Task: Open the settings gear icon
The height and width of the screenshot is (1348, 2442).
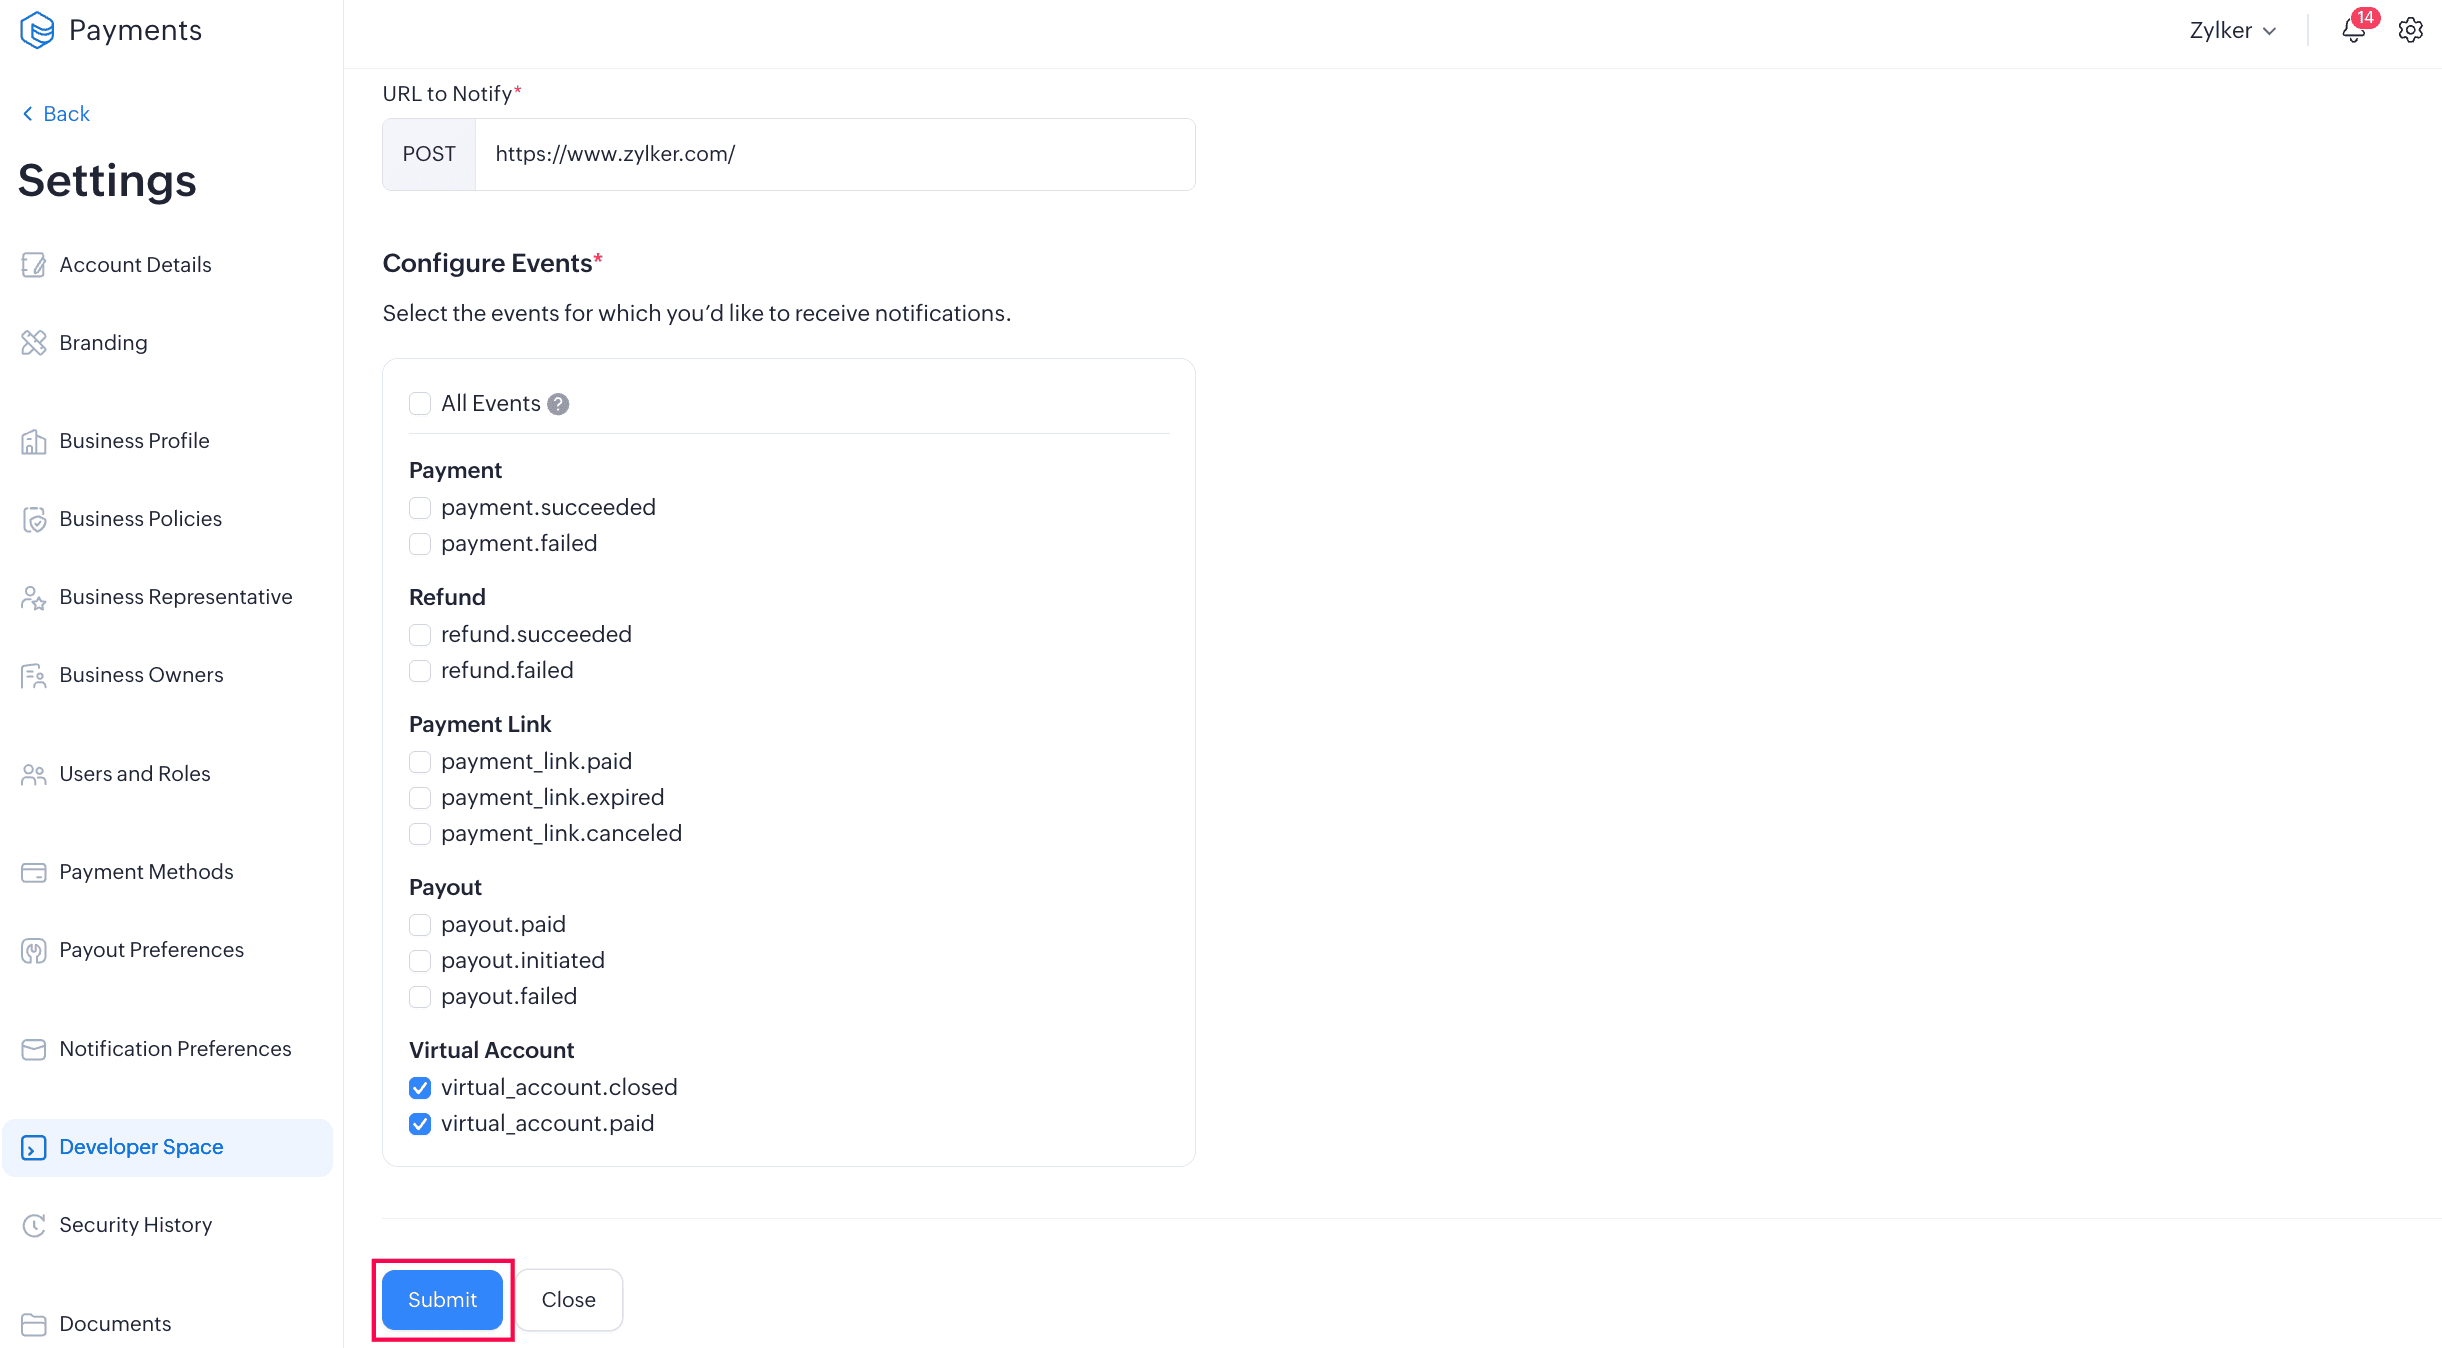Action: (2410, 31)
